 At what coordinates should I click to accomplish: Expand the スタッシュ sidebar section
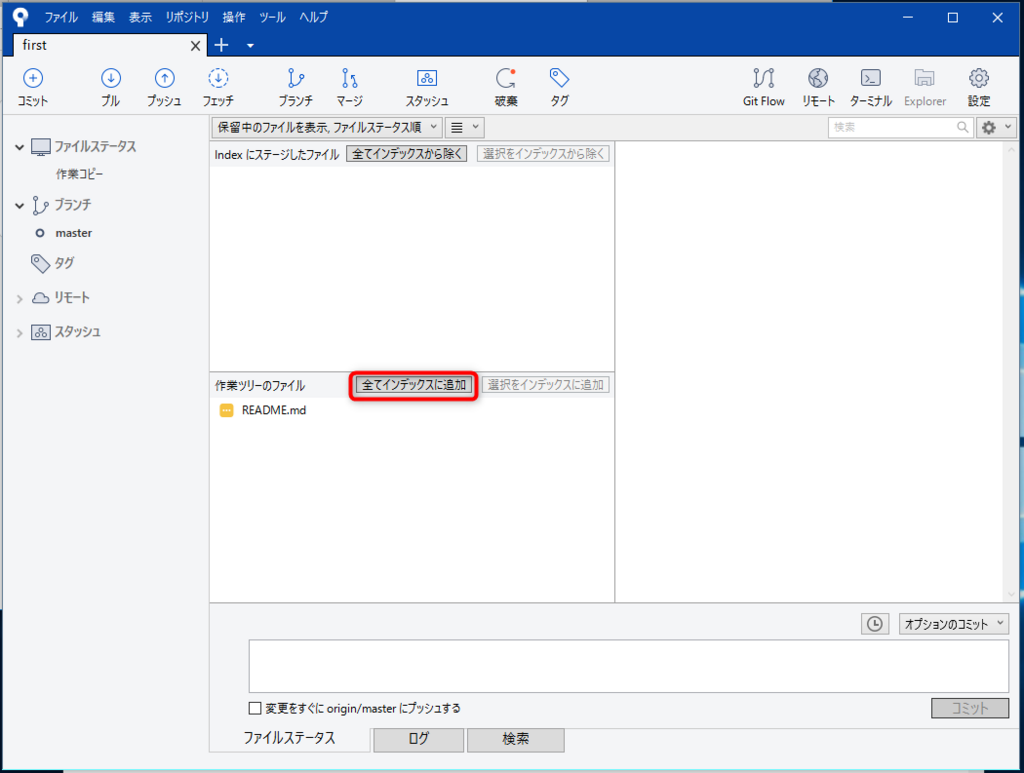20,333
